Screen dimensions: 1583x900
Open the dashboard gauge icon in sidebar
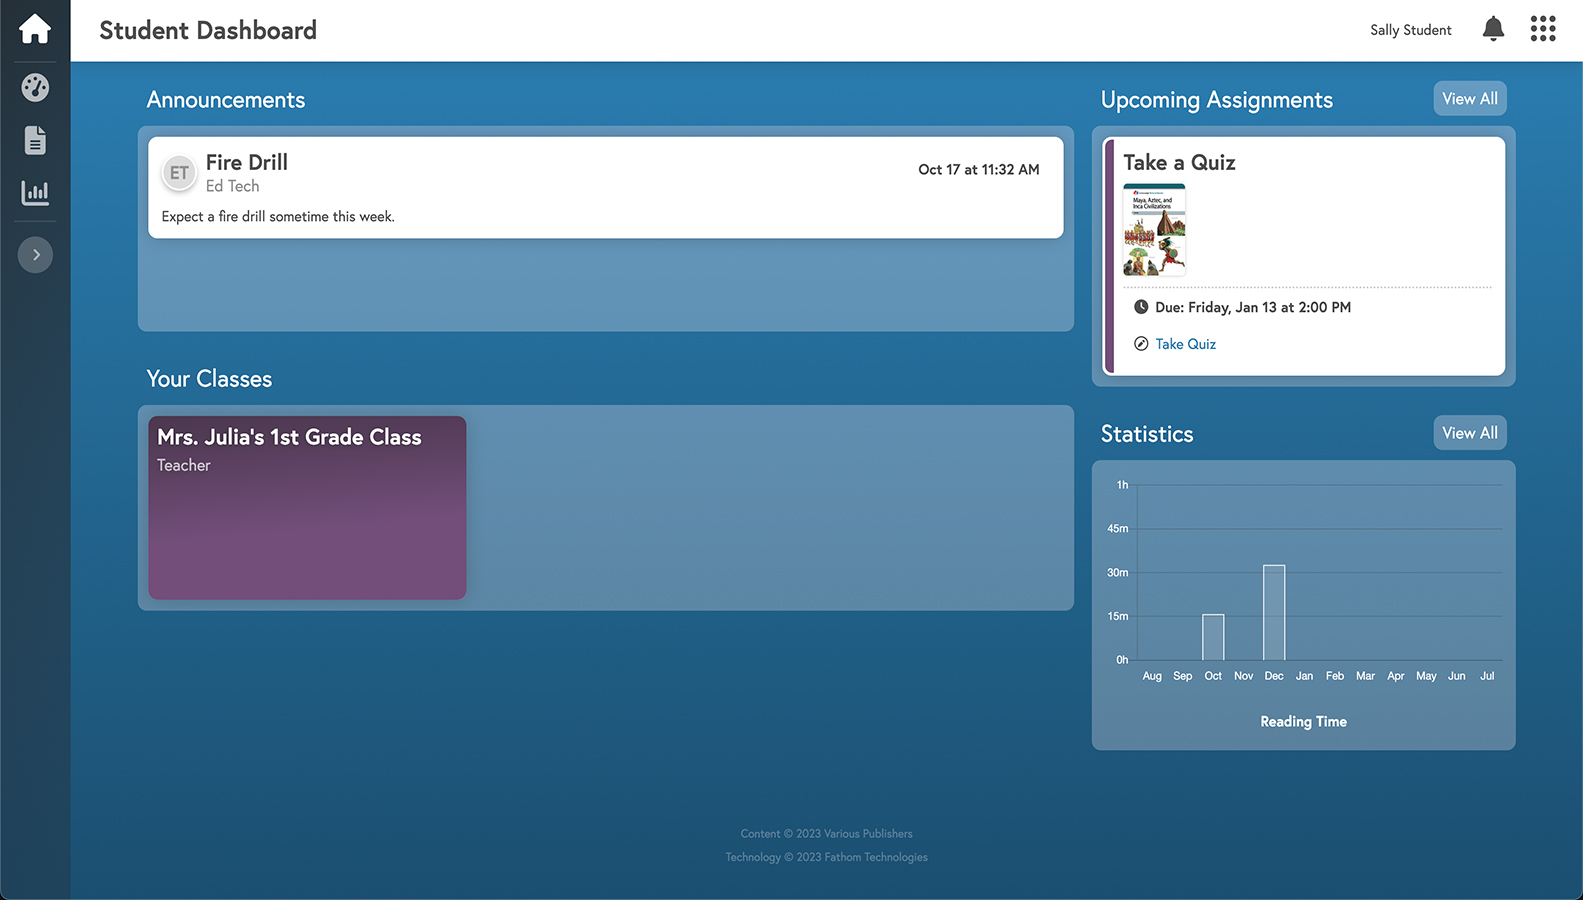tap(35, 88)
